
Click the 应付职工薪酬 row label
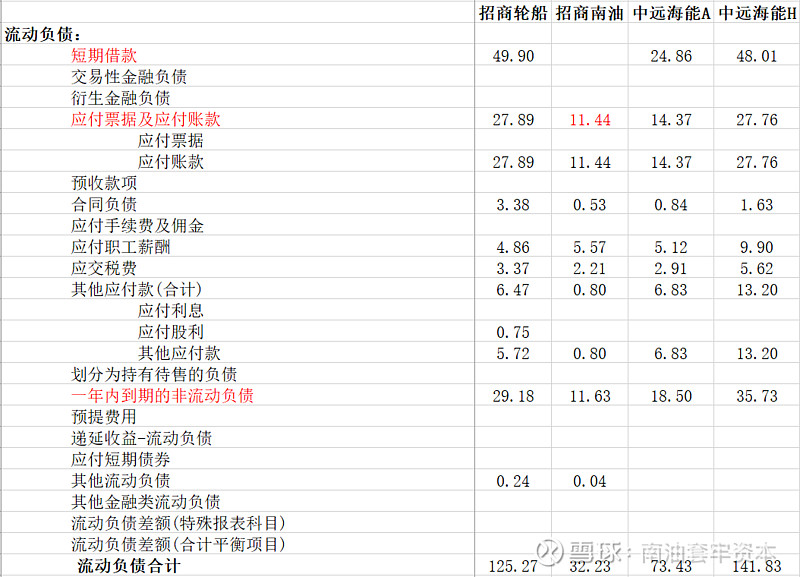120,247
